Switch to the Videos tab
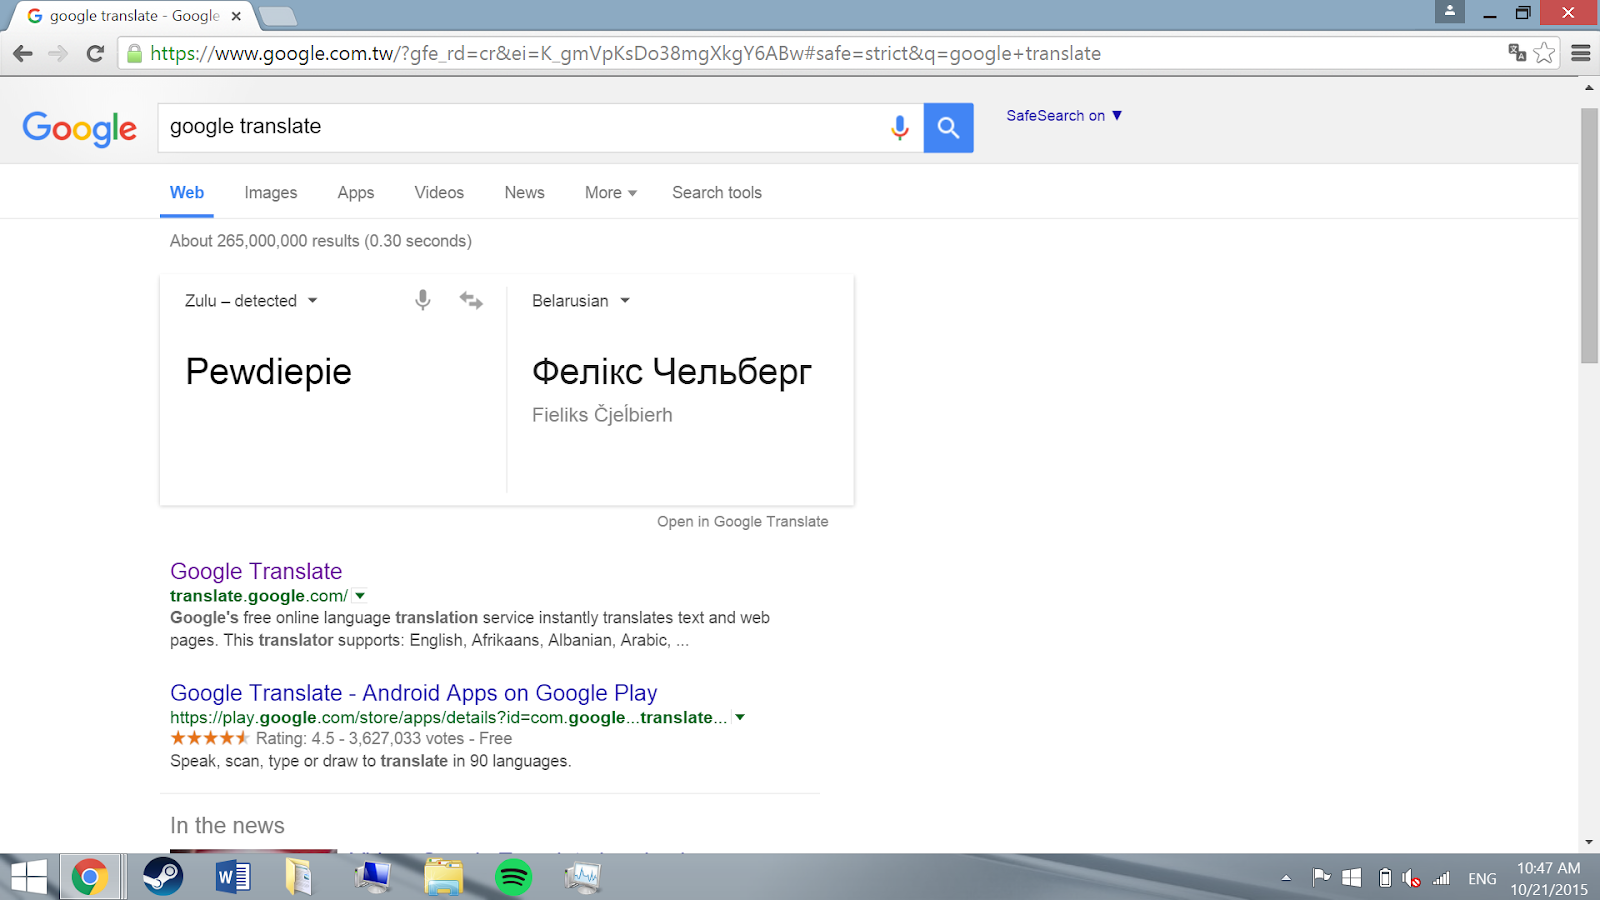This screenshot has height=900, width=1600. 439,192
